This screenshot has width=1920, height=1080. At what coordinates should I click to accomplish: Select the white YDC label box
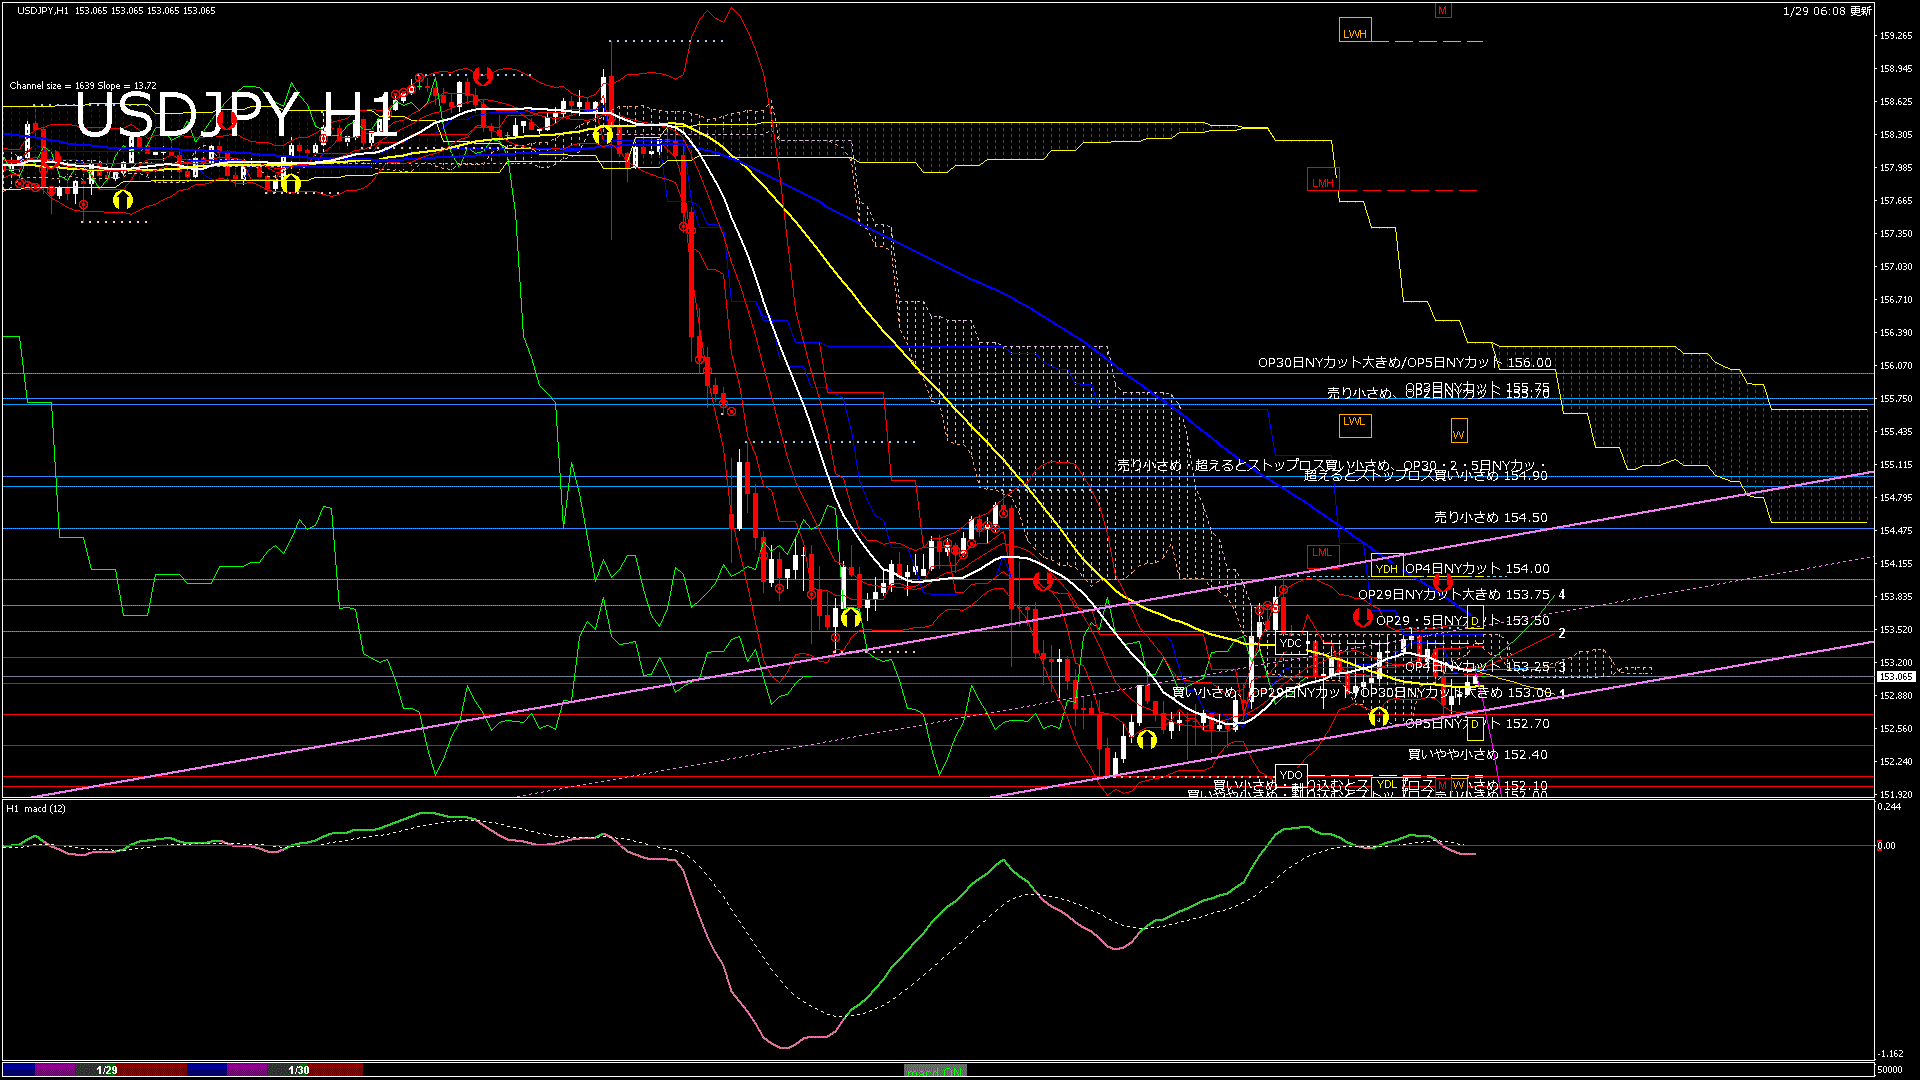[1291, 643]
